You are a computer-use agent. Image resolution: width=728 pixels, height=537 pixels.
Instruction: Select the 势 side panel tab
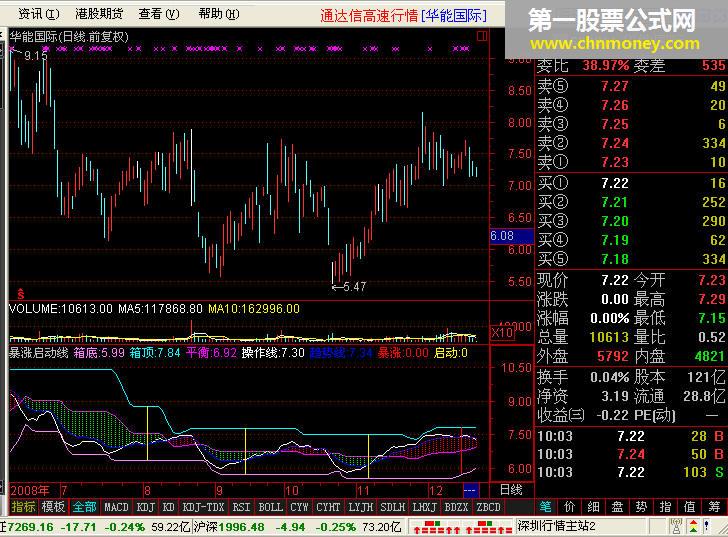point(641,507)
